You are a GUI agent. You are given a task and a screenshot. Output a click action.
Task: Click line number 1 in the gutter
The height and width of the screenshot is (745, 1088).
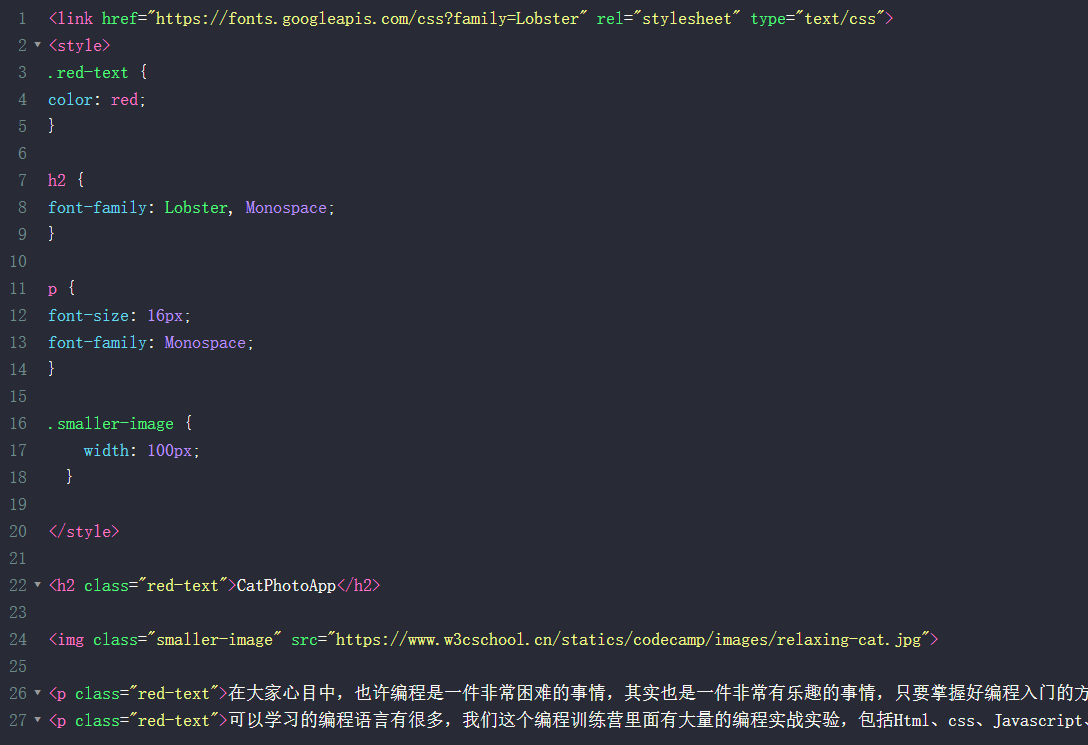click(x=22, y=19)
